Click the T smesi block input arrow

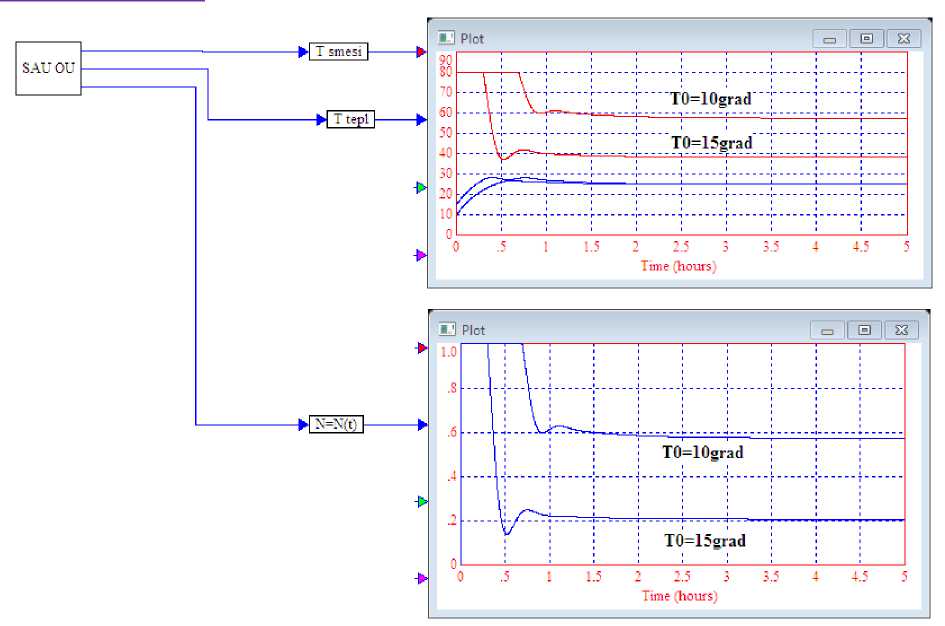pyautogui.click(x=303, y=52)
